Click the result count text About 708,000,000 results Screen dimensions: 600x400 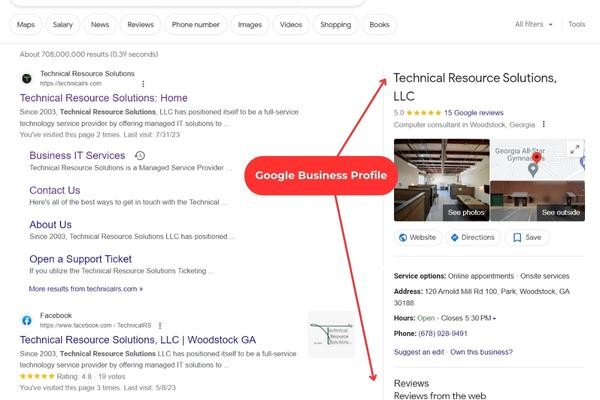click(x=89, y=54)
